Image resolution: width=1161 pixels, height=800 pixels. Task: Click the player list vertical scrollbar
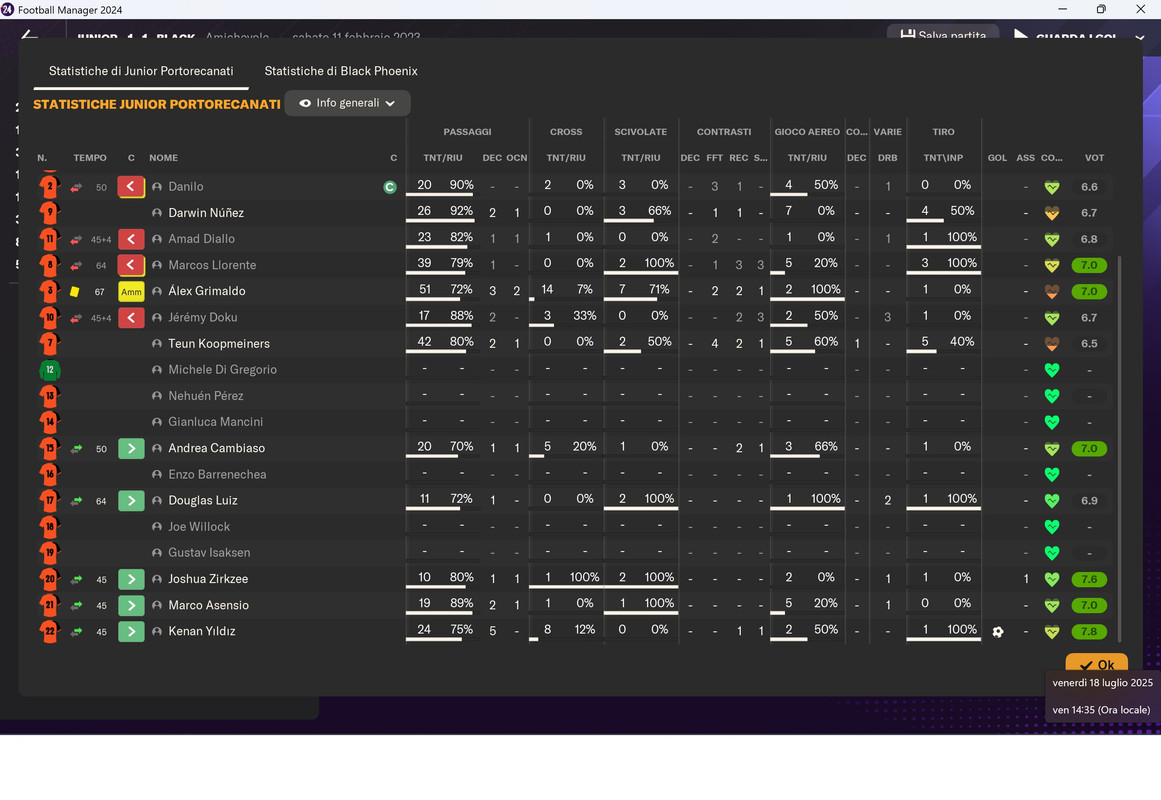click(1119, 448)
